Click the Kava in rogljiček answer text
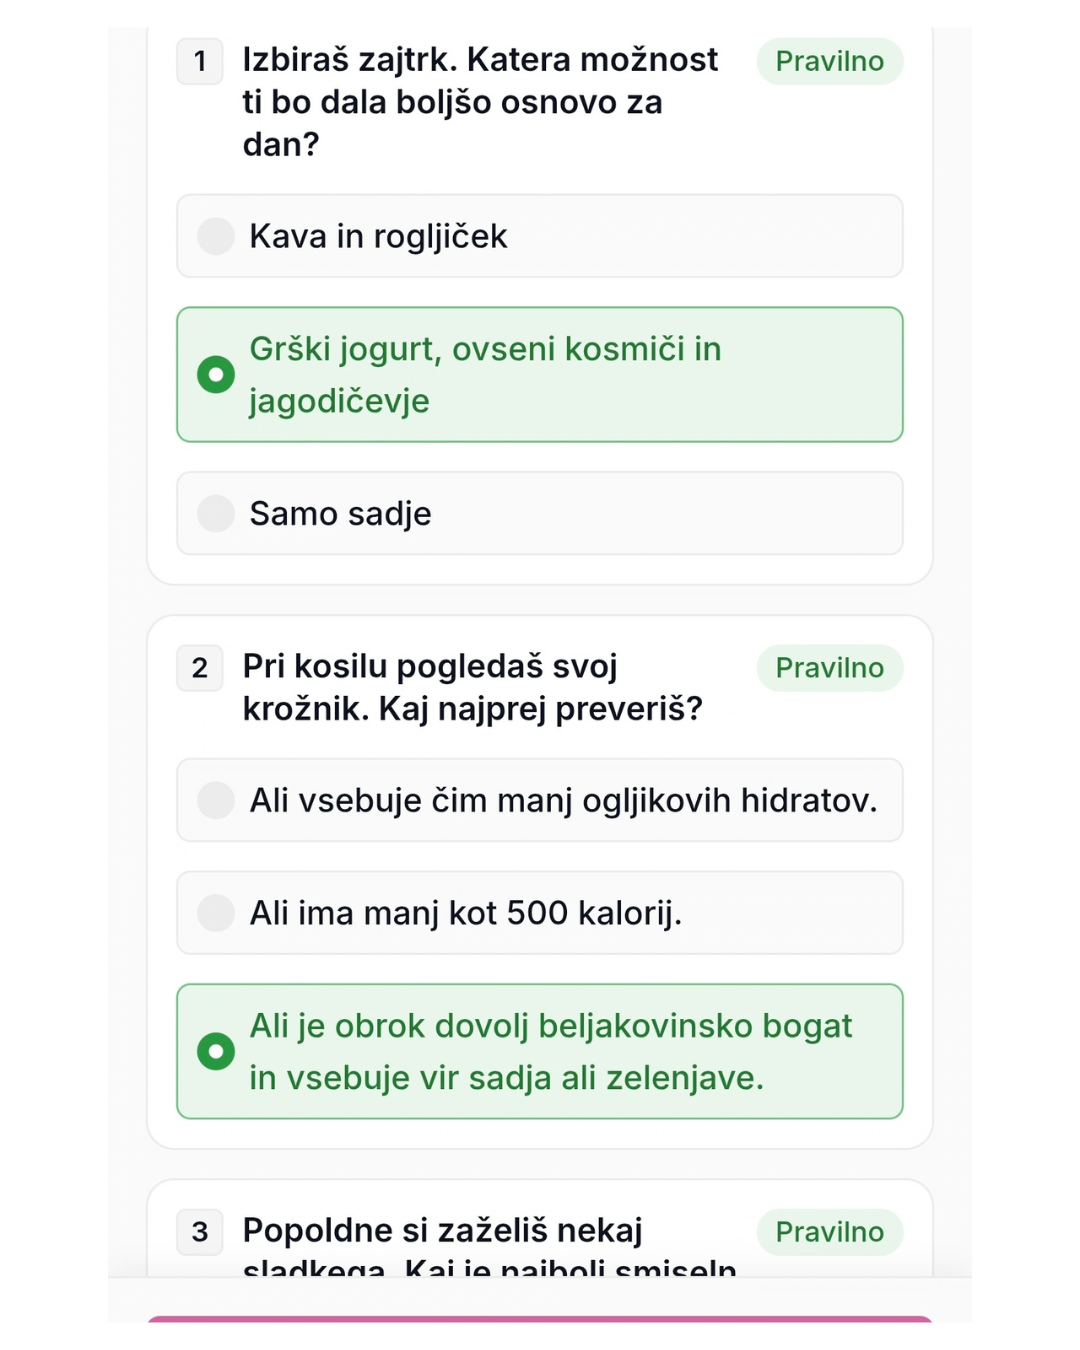 [378, 237]
